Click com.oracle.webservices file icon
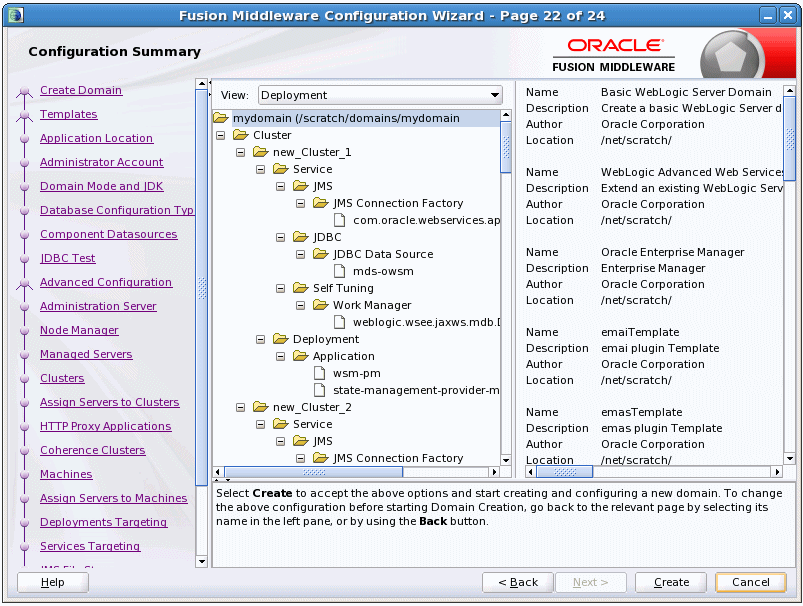803x606 pixels. tap(339, 220)
